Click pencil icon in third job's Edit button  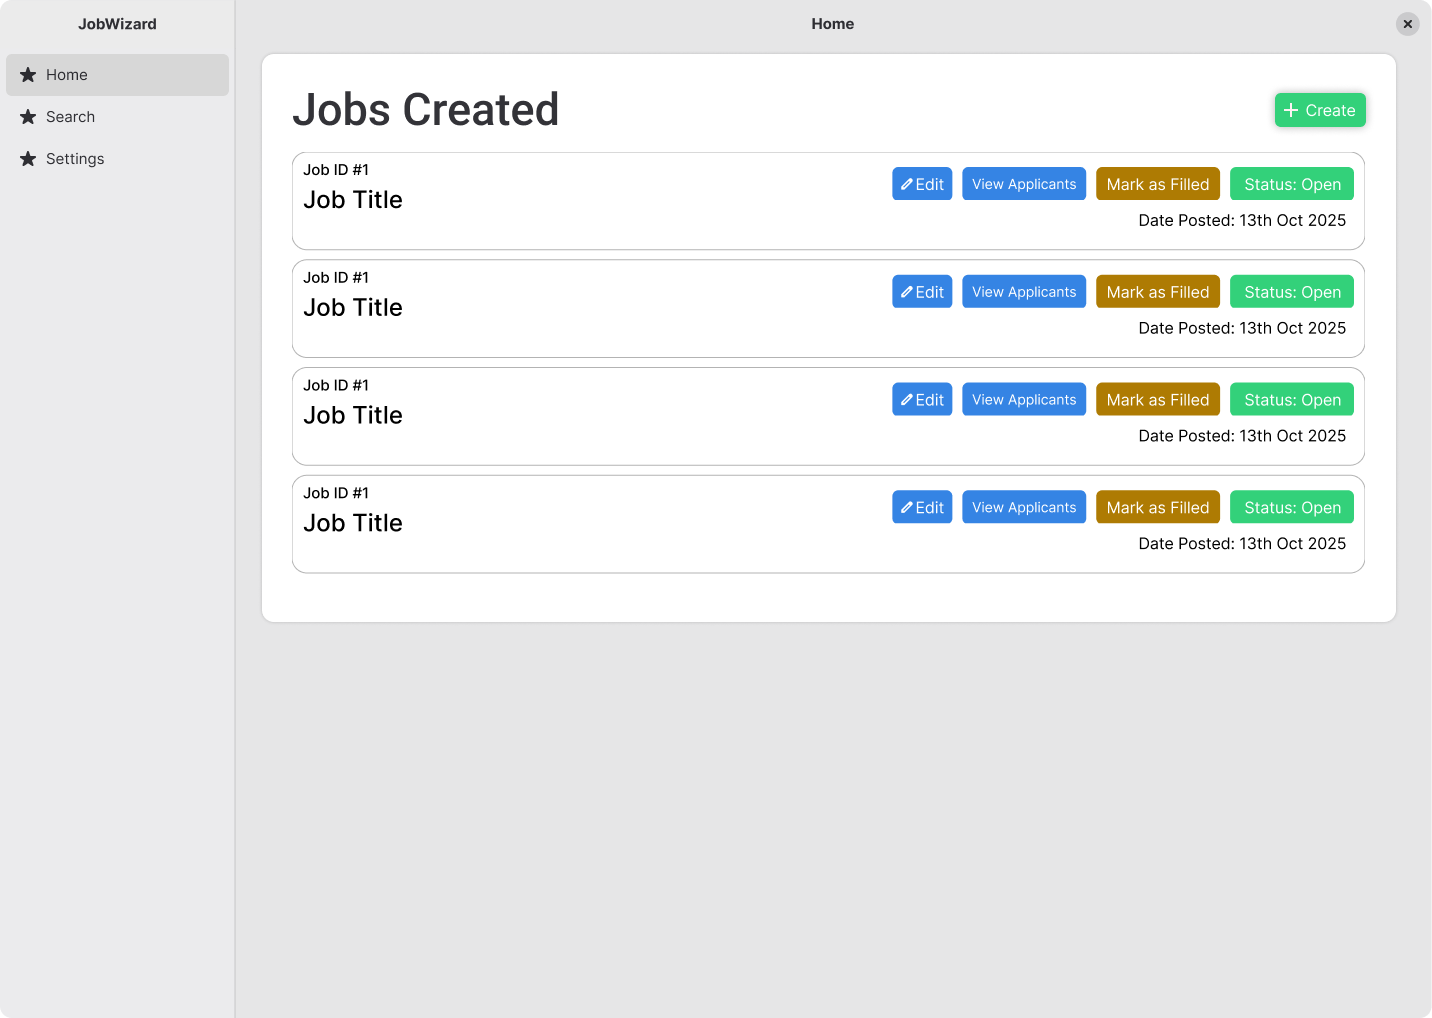pyautogui.click(x=907, y=400)
